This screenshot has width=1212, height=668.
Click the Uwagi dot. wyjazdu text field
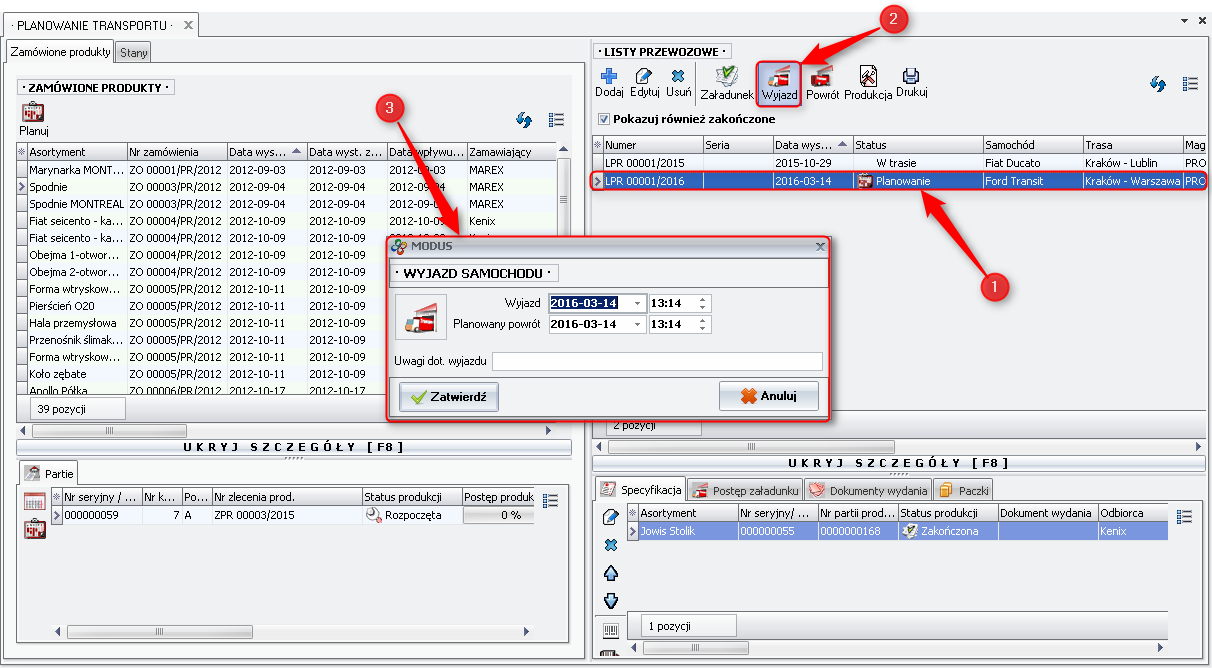(x=657, y=361)
